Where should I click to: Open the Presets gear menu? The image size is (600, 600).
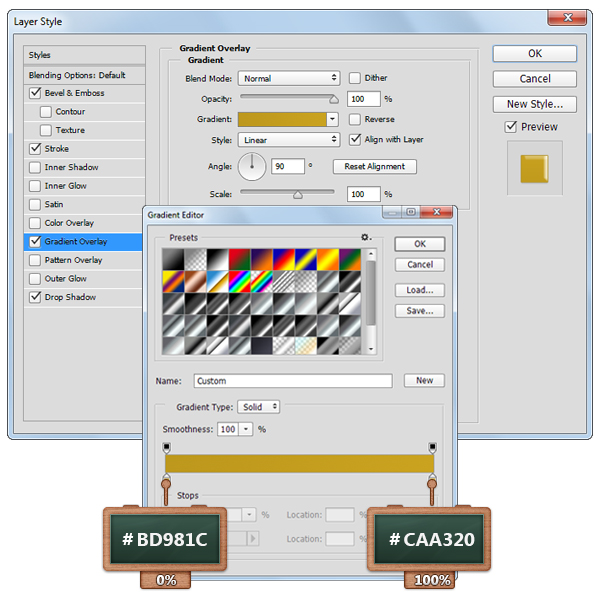pyautogui.click(x=366, y=238)
